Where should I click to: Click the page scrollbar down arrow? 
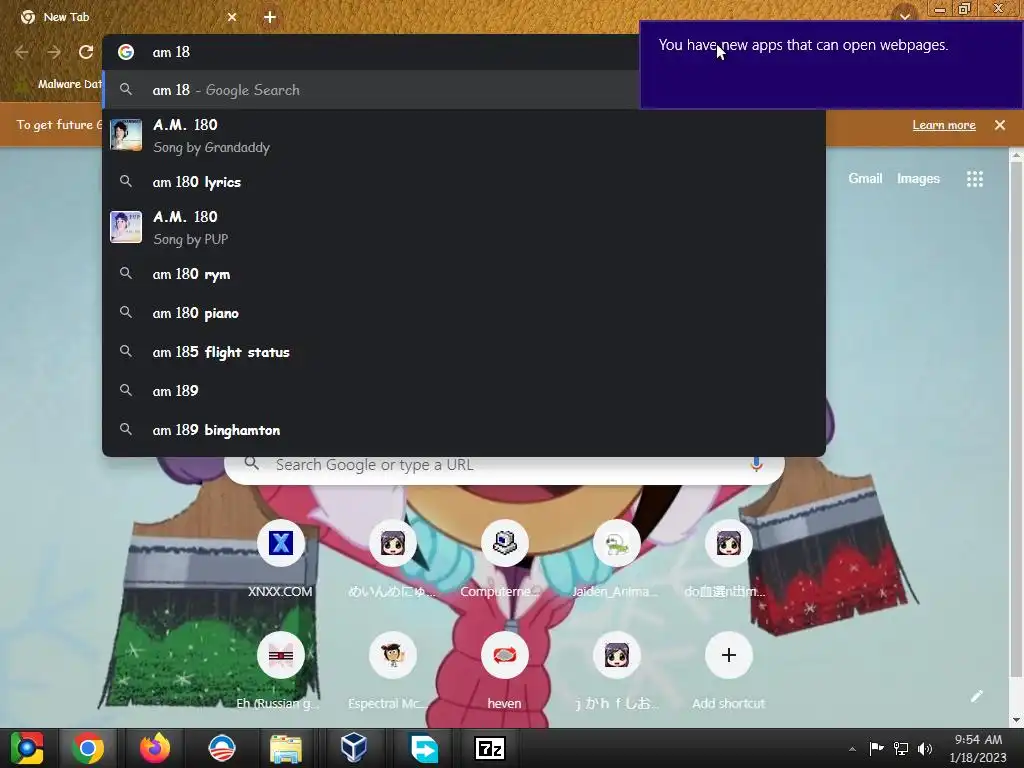coord(1016,720)
